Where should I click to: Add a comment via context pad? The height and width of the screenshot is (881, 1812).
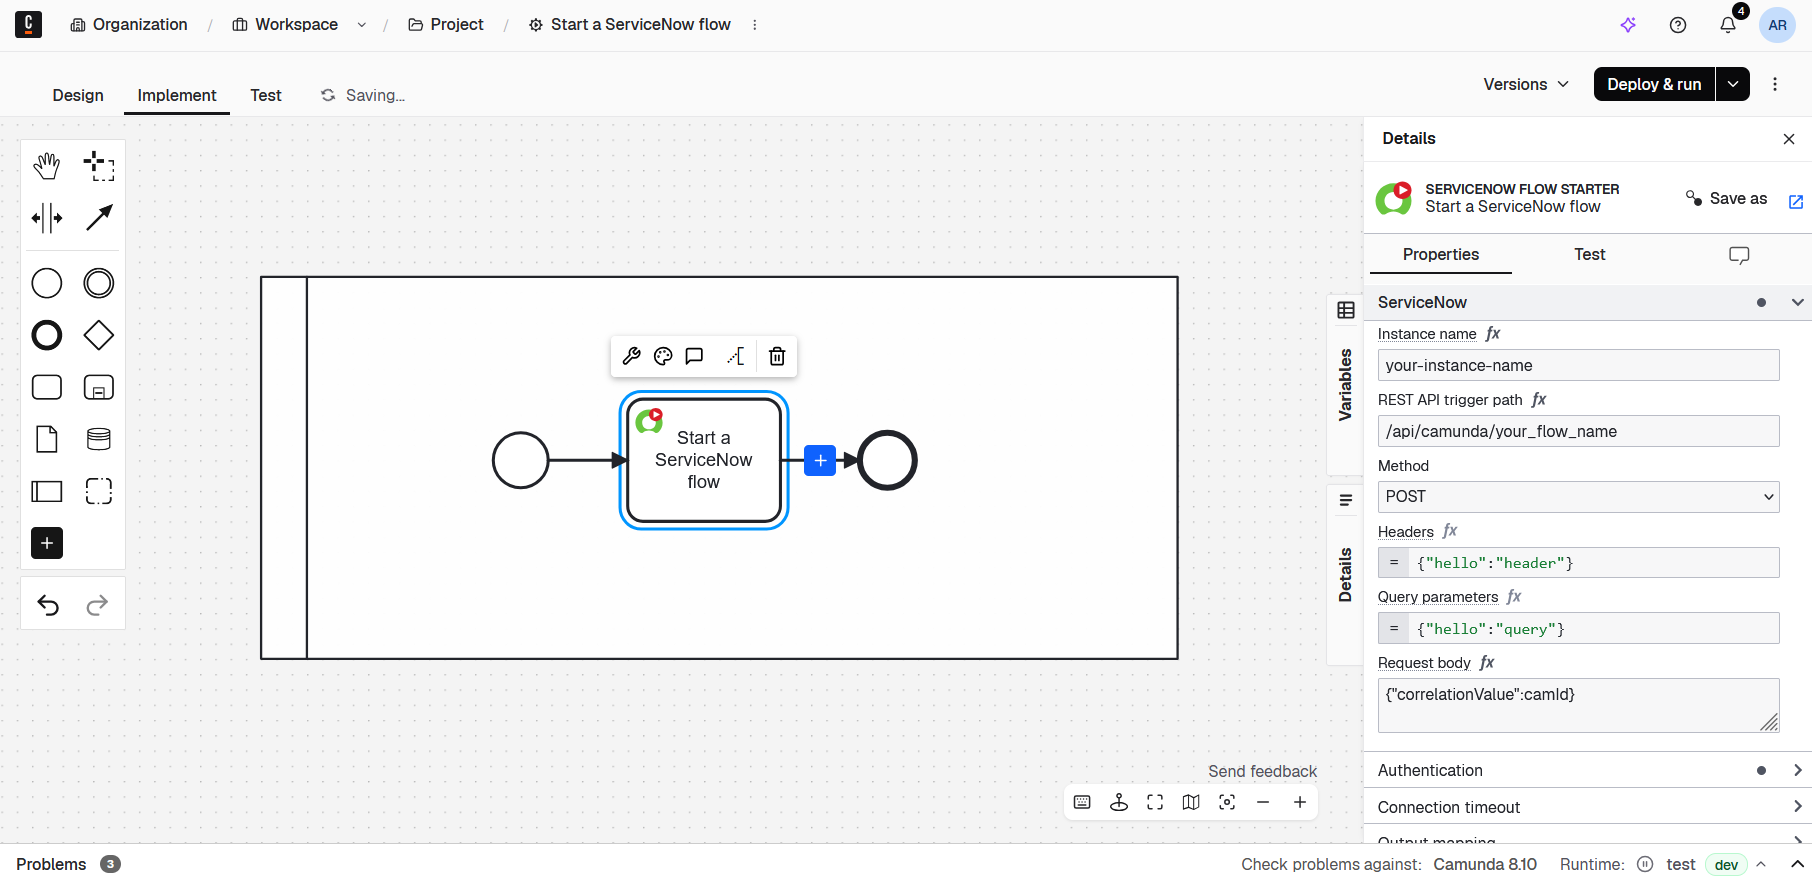pos(694,356)
